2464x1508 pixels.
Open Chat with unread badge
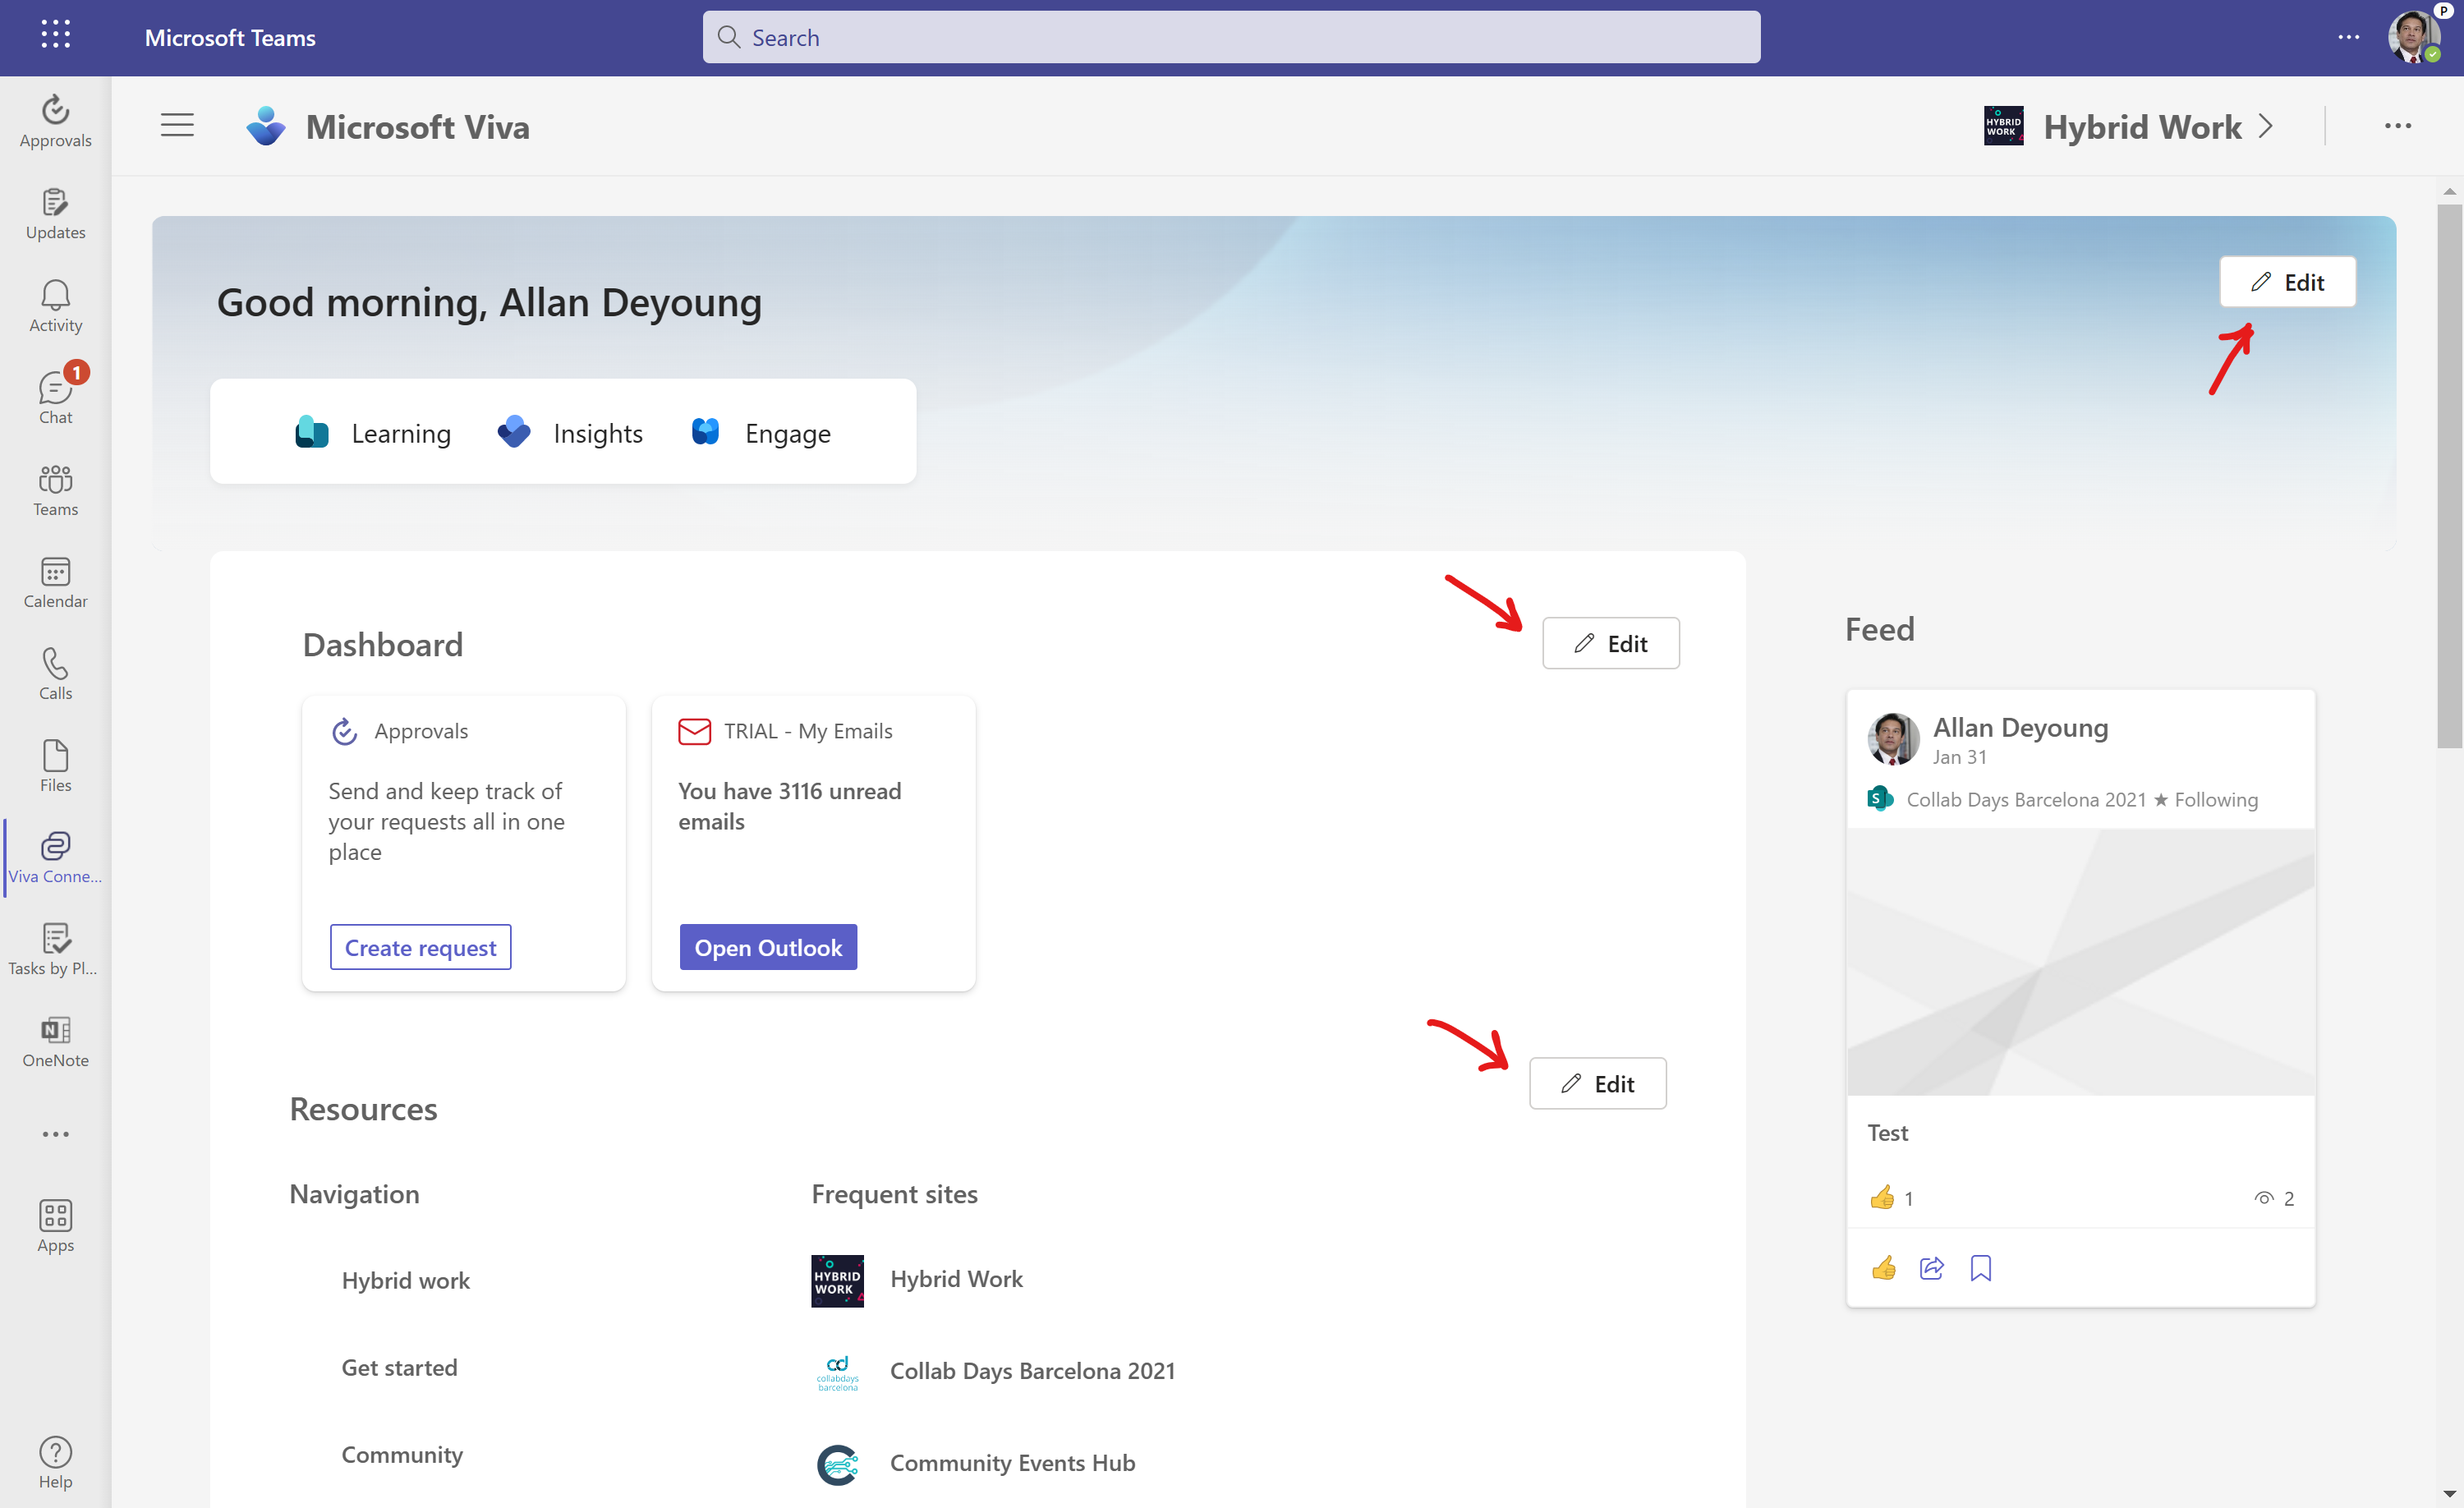pyautogui.click(x=55, y=397)
